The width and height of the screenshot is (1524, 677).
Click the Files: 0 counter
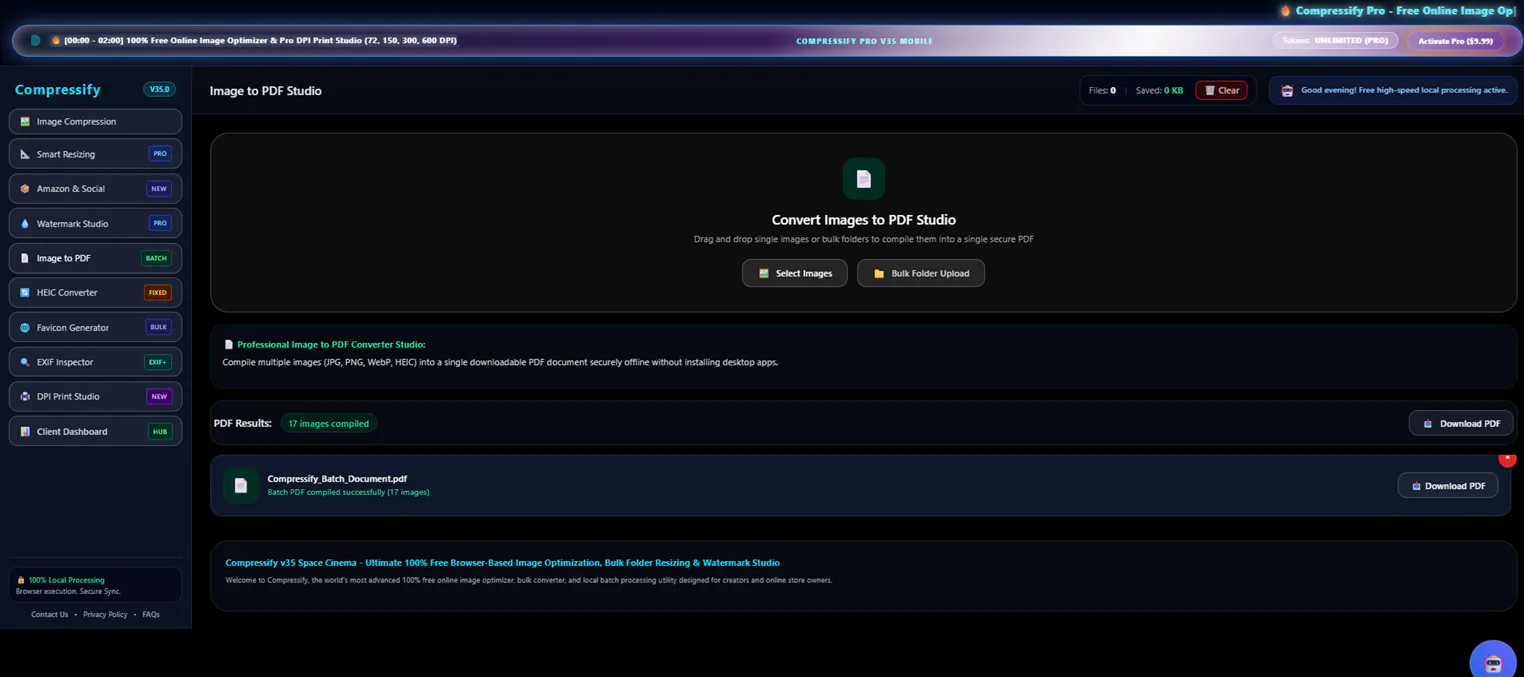1102,90
